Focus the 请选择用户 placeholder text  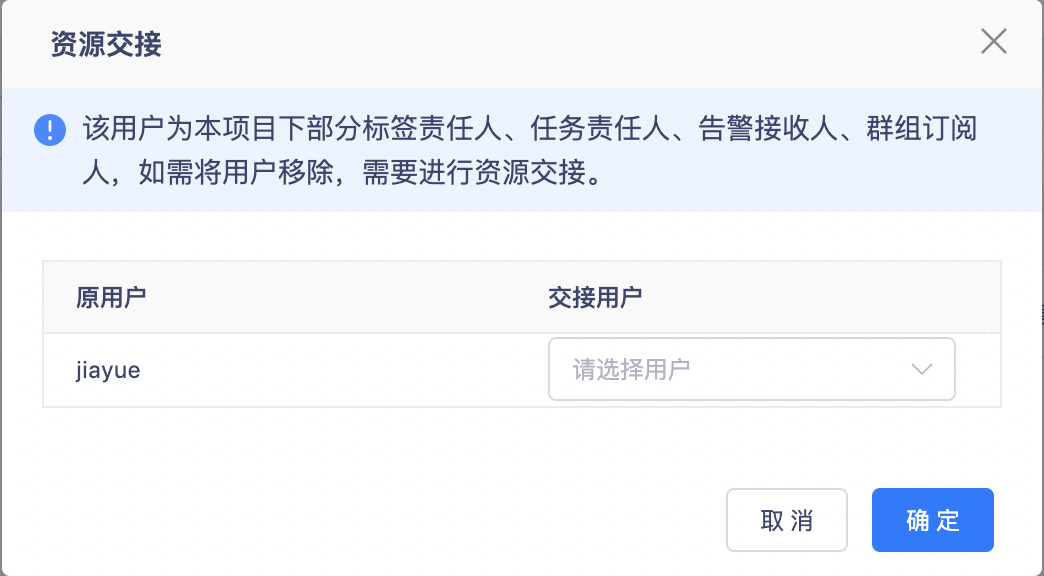click(631, 369)
